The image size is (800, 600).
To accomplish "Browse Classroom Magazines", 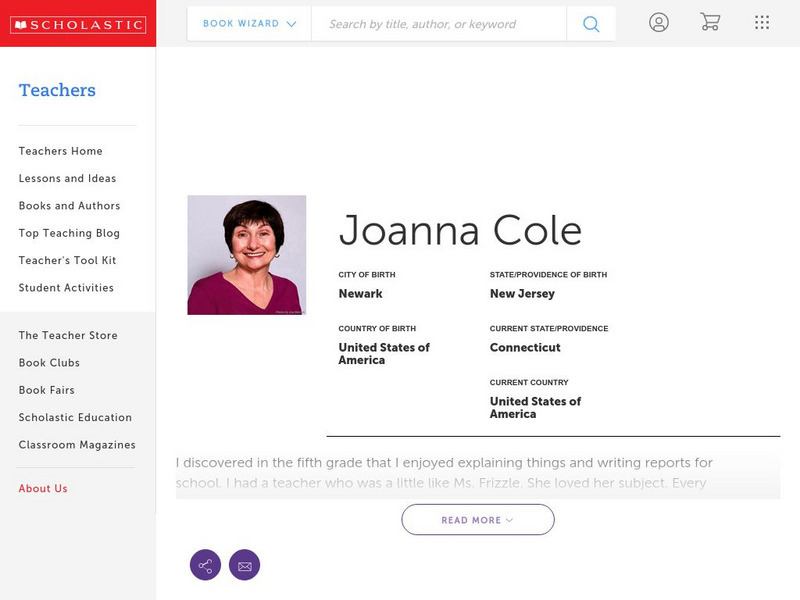I will 76,444.
